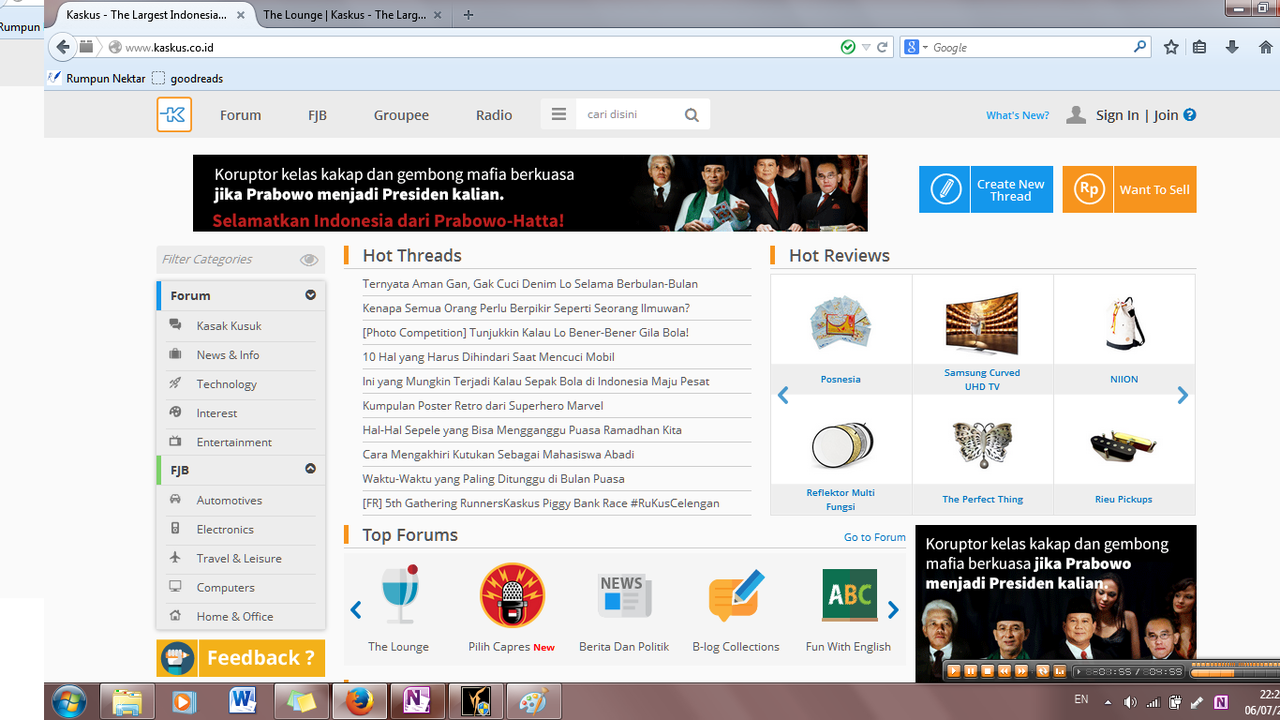This screenshot has width=1280, height=720.
Task: Click the Sign In link
Action: [x=1117, y=115]
